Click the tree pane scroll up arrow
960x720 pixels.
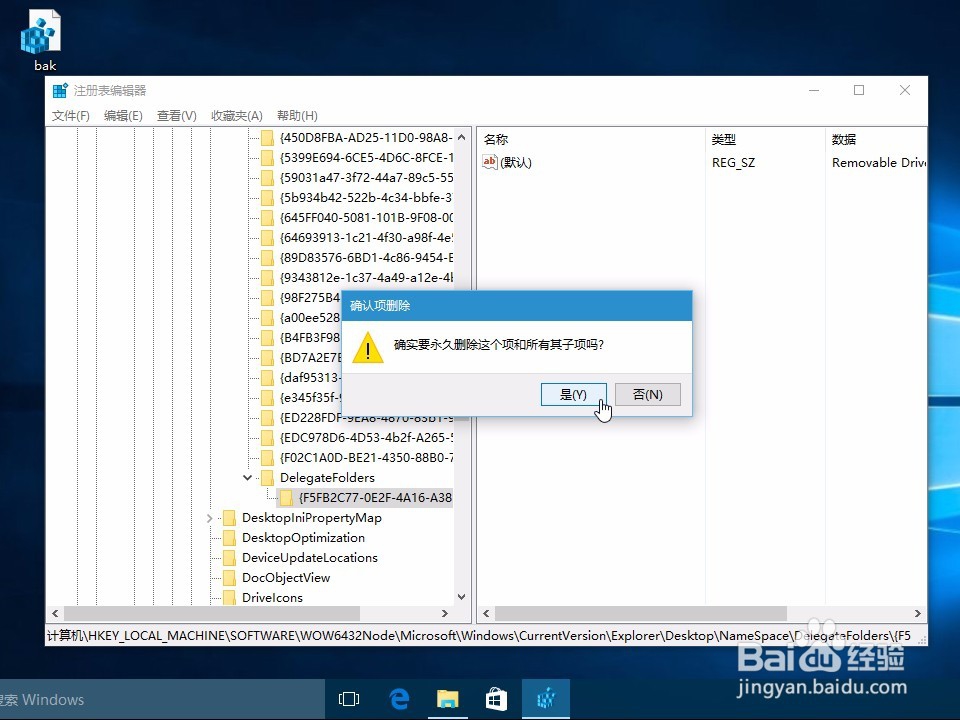click(x=462, y=137)
